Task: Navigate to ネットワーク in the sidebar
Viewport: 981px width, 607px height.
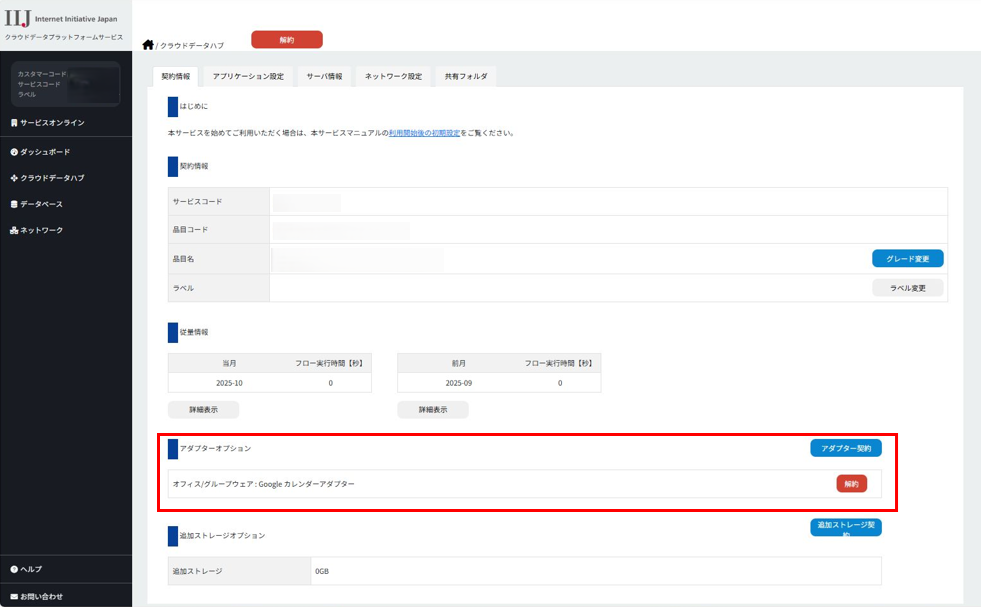Action: tap(41, 230)
